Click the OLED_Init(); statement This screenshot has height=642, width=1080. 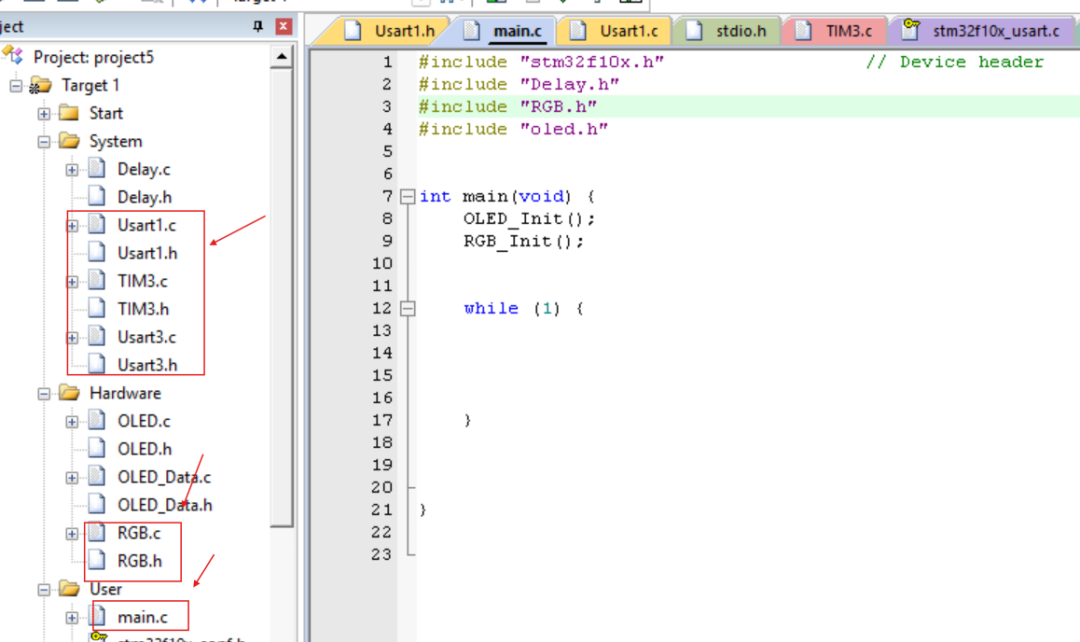529,219
